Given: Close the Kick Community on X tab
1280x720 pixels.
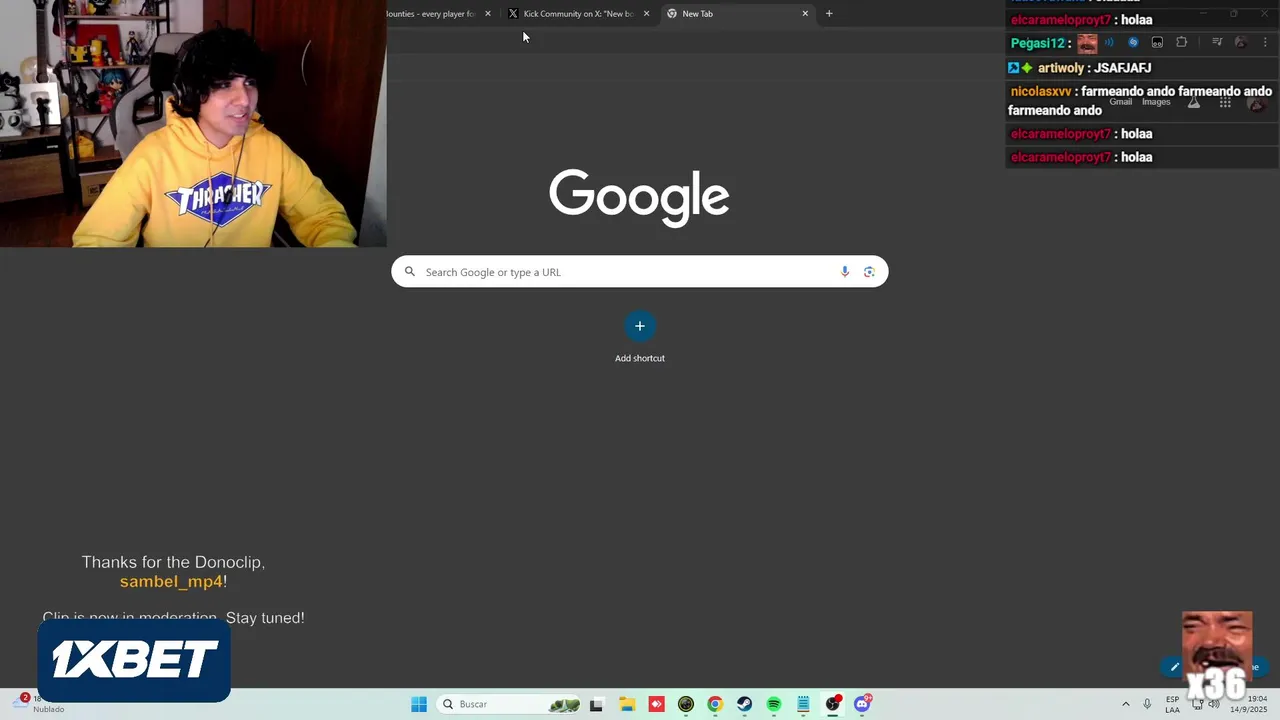Looking at the screenshot, I should click(x=646, y=14).
